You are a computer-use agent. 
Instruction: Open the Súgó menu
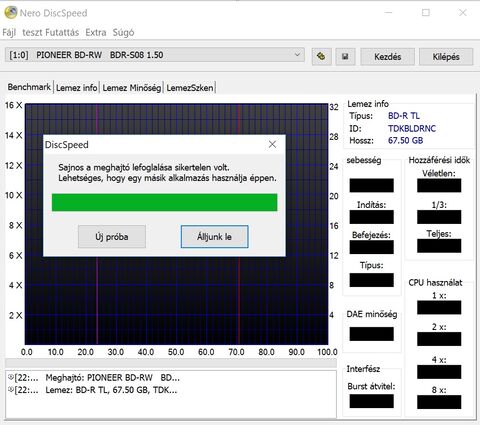(x=123, y=32)
